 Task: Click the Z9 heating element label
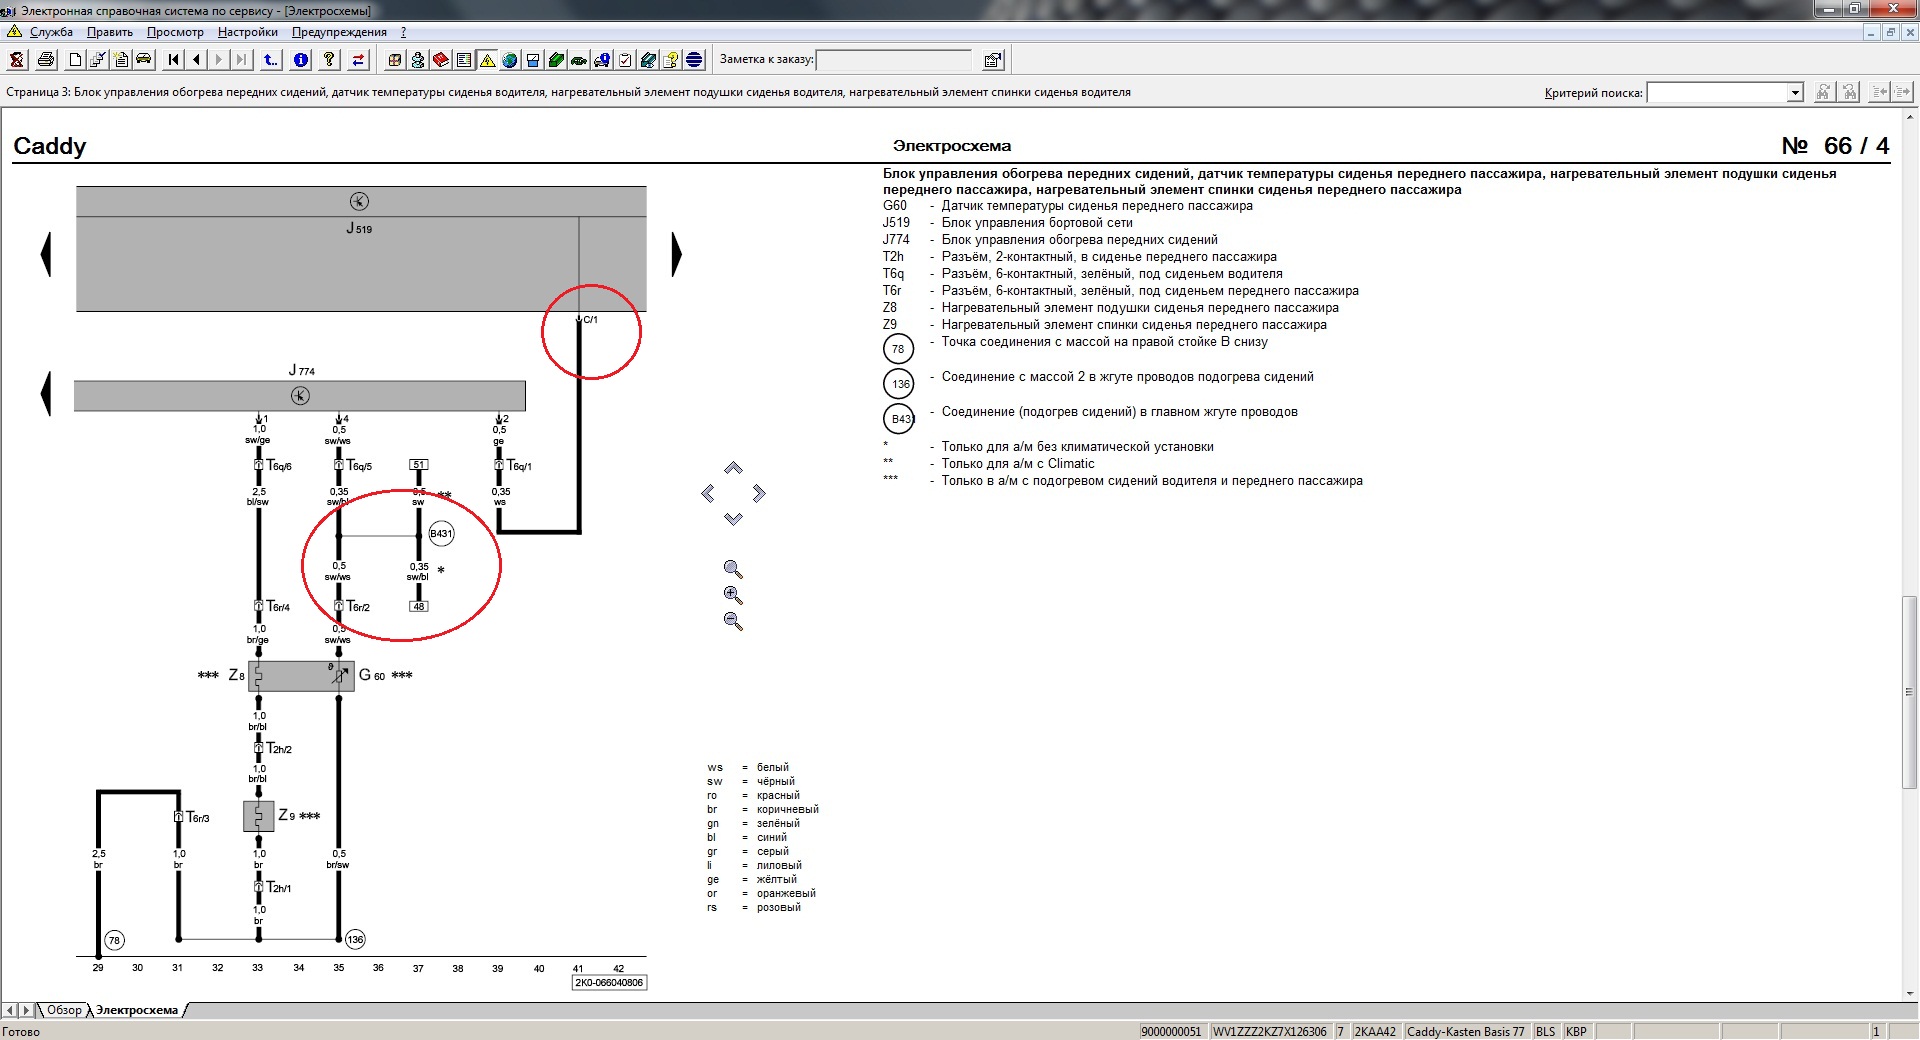coord(286,815)
